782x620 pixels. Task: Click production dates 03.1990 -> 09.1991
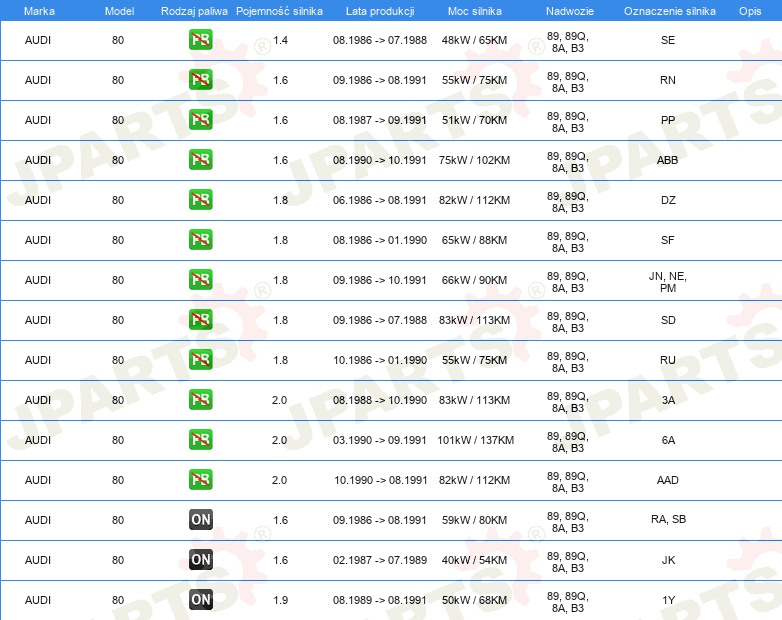[x=380, y=440]
